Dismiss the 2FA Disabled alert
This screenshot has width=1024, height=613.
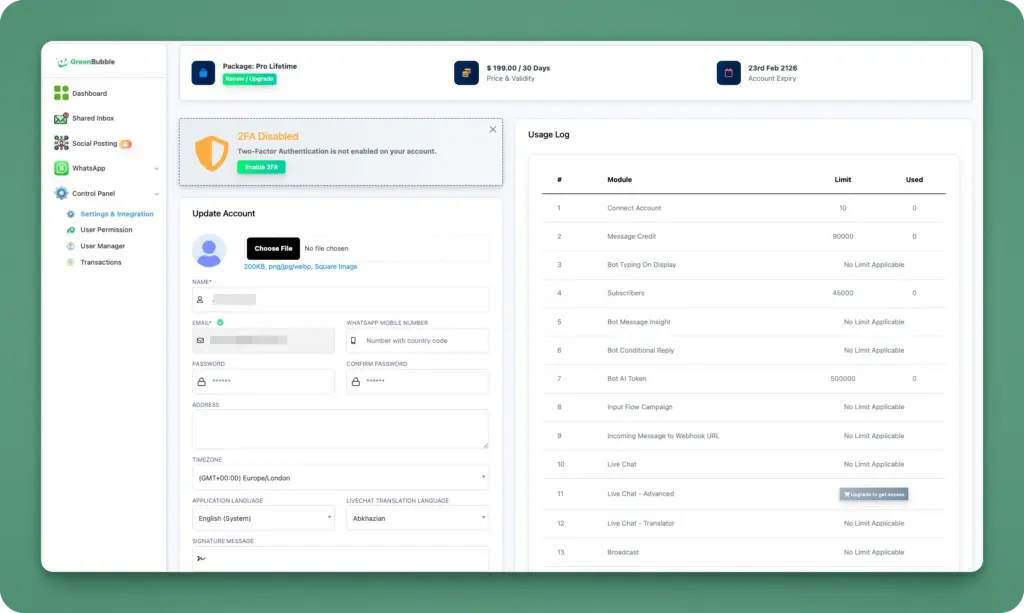tap(492, 129)
